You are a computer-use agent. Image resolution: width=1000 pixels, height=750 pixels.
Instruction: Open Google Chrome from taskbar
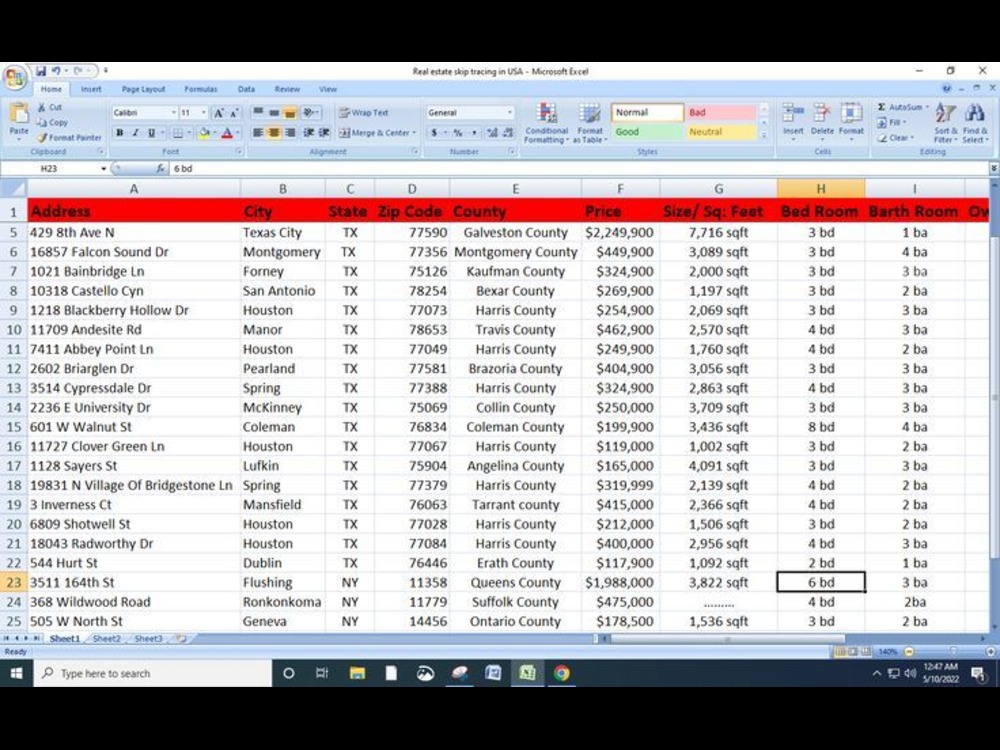click(x=561, y=673)
